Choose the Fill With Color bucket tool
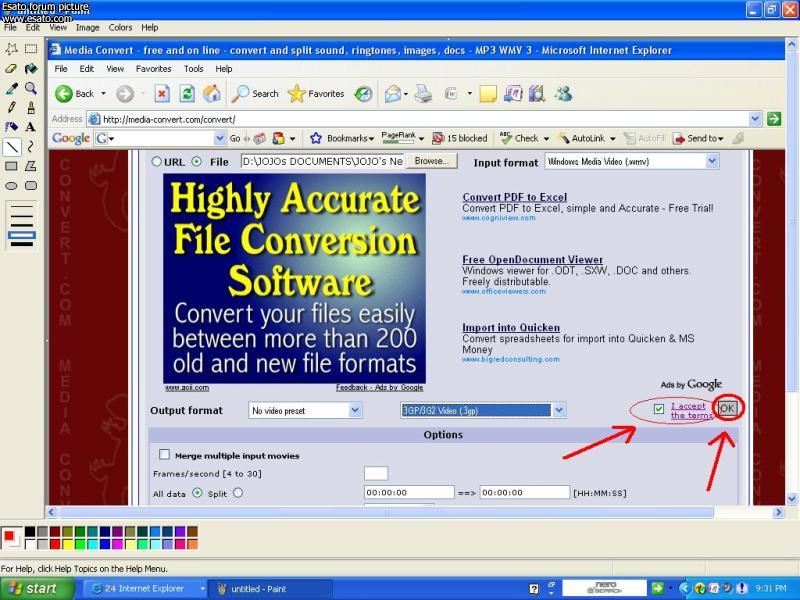The height and width of the screenshot is (600, 800). point(31,68)
